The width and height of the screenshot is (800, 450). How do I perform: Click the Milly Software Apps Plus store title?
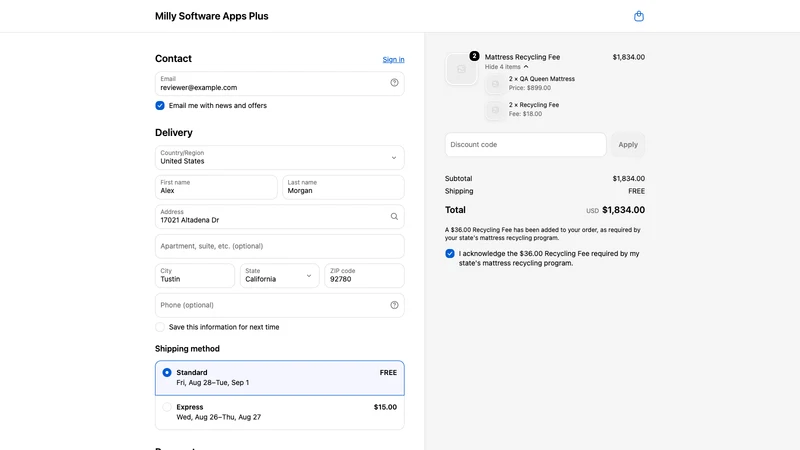pyautogui.click(x=212, y=16)
